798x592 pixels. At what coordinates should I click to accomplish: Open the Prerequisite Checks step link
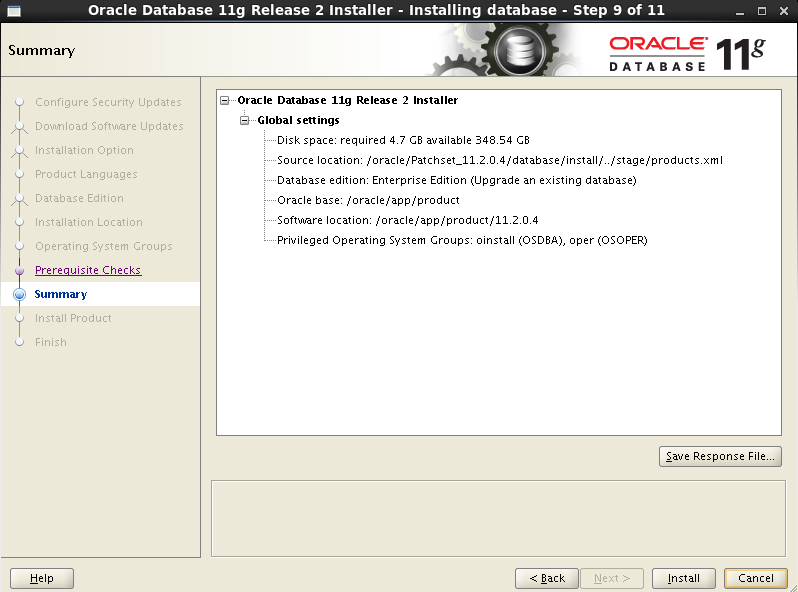88,270
